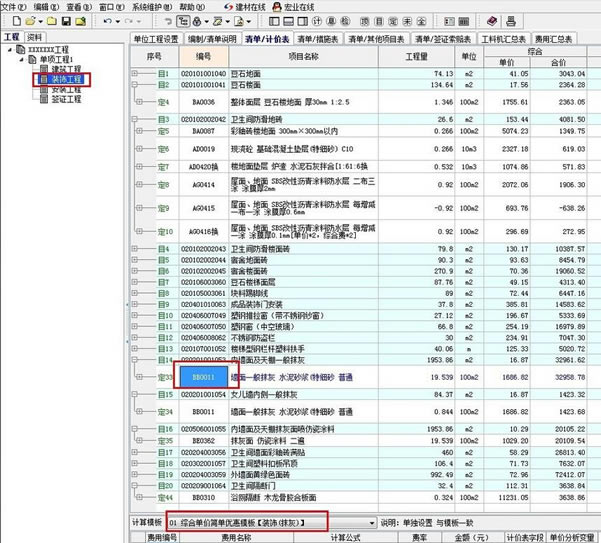The width and height of the screenshot is (601, 543).
Task: Open dropdown arrow beside document report icon
Action: point(249,21)
